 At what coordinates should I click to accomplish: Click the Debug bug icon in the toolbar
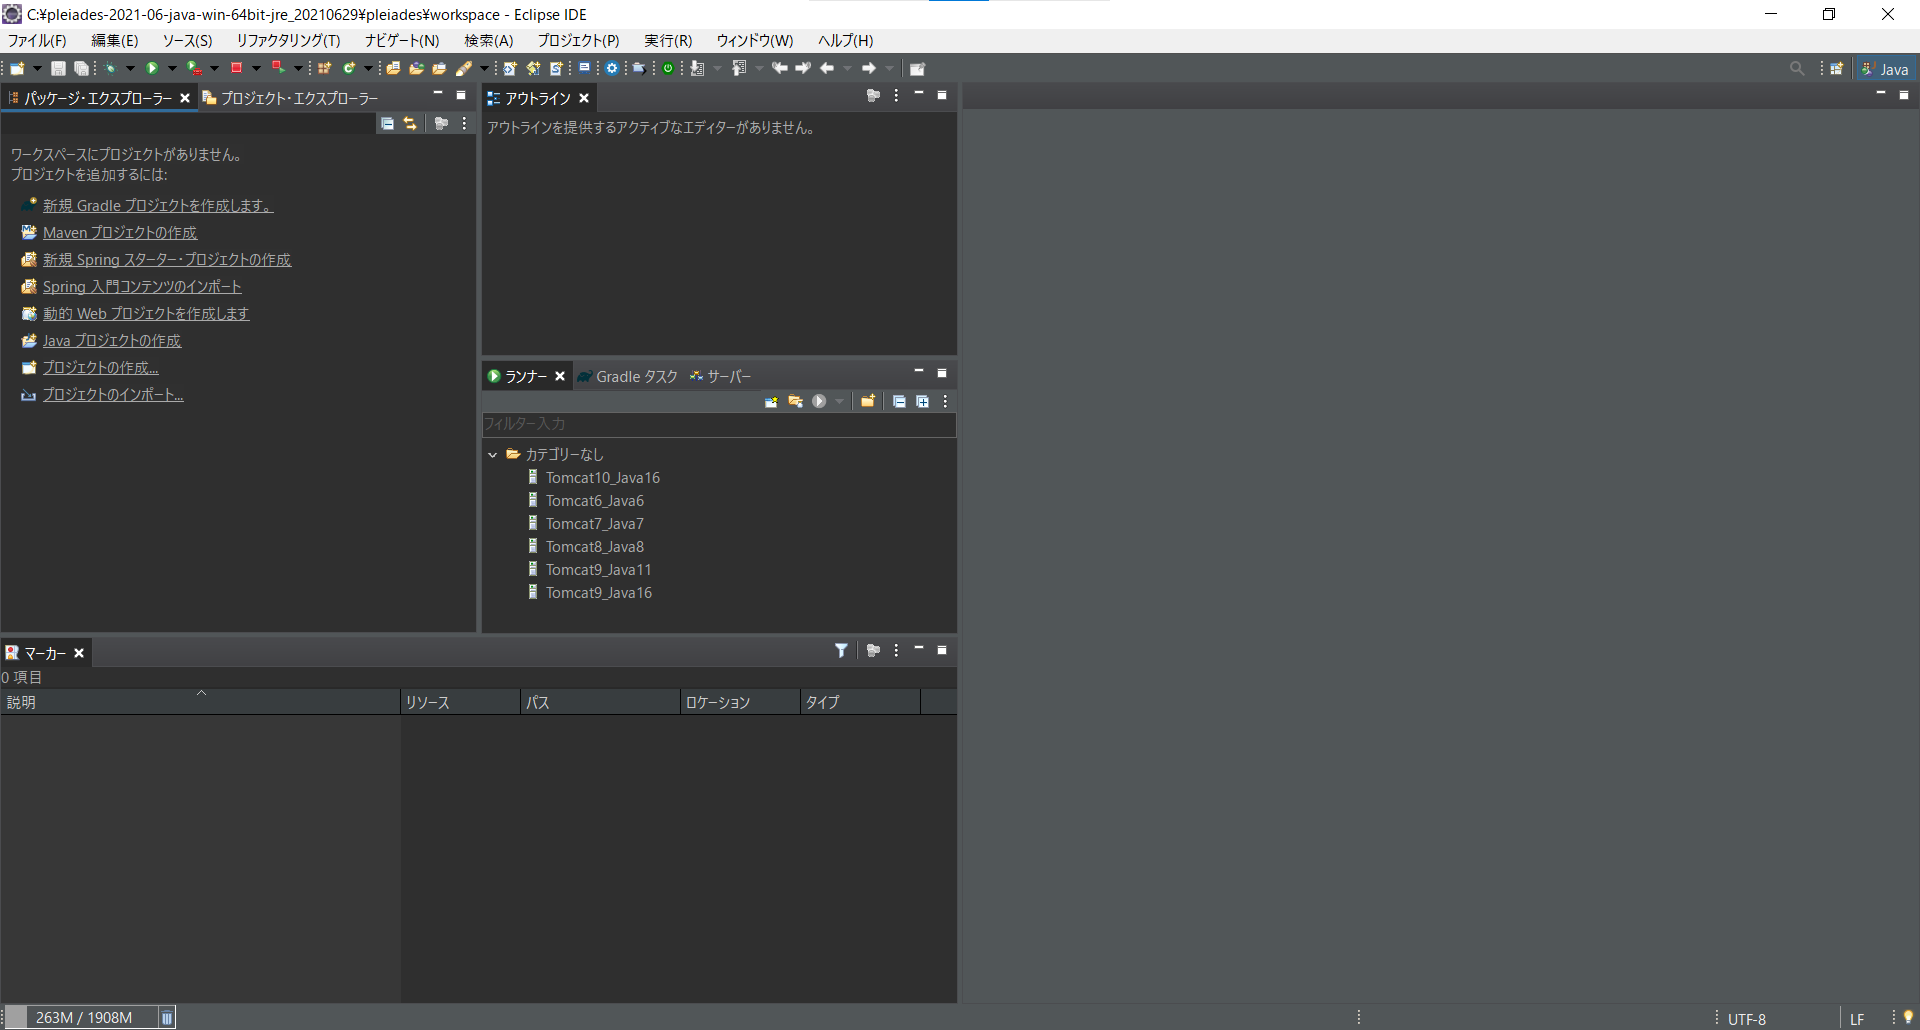[x=111, y=68]
